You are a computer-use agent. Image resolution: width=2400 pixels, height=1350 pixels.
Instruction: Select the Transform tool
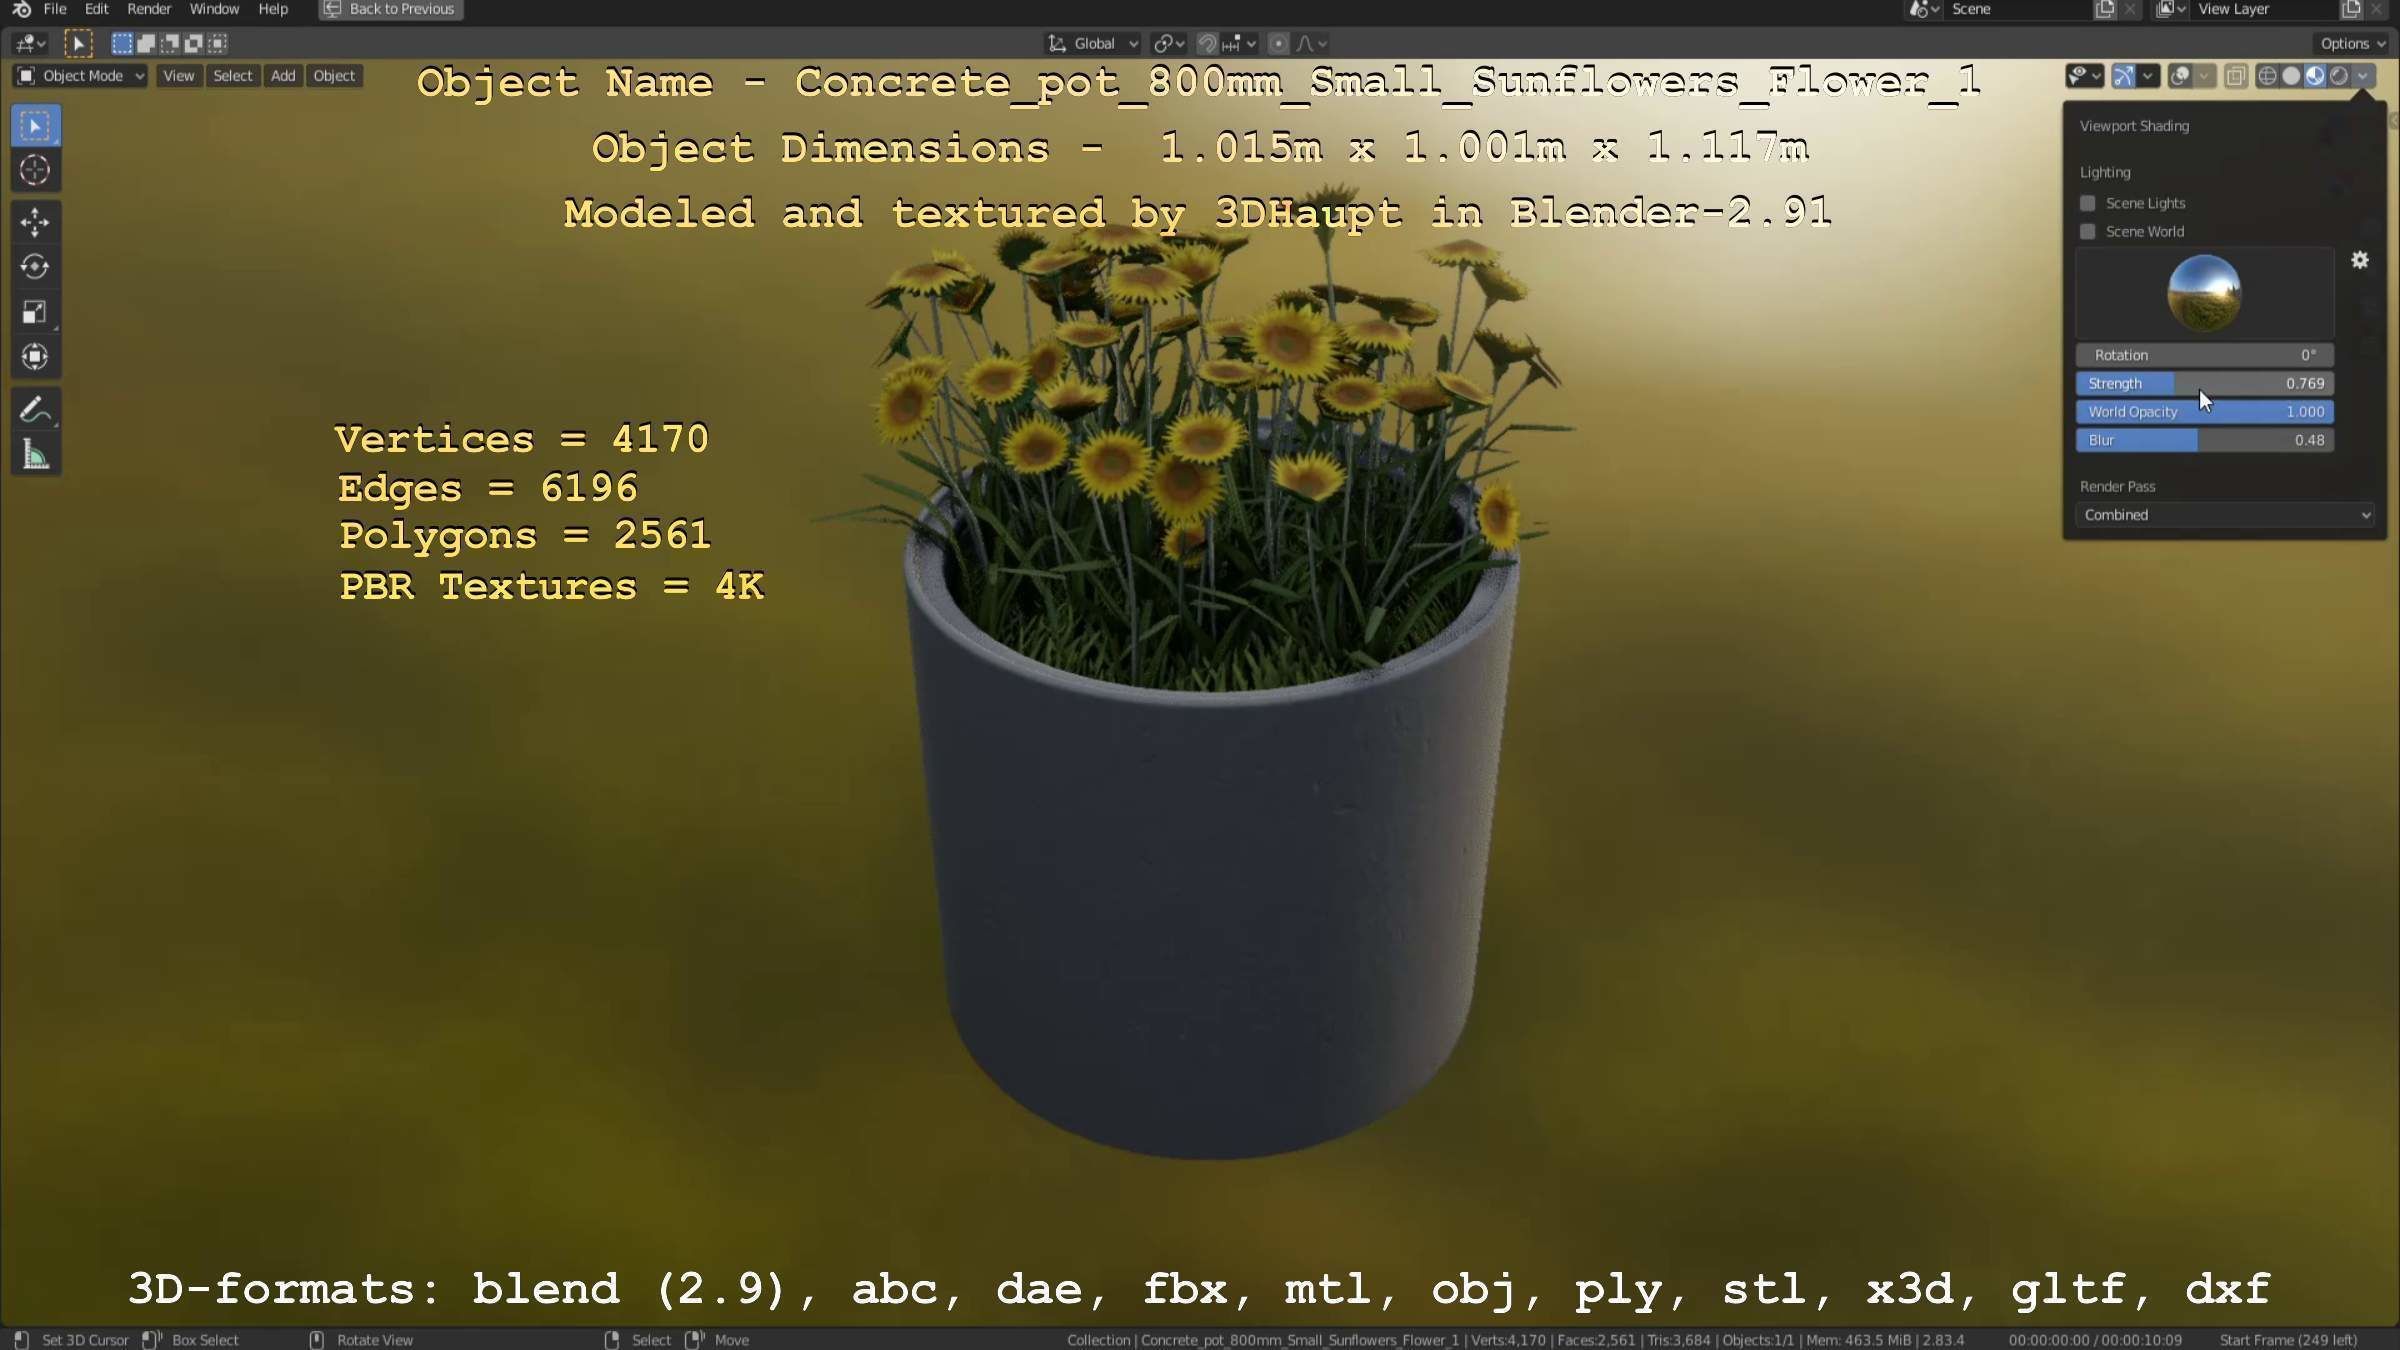coord(35,357)
